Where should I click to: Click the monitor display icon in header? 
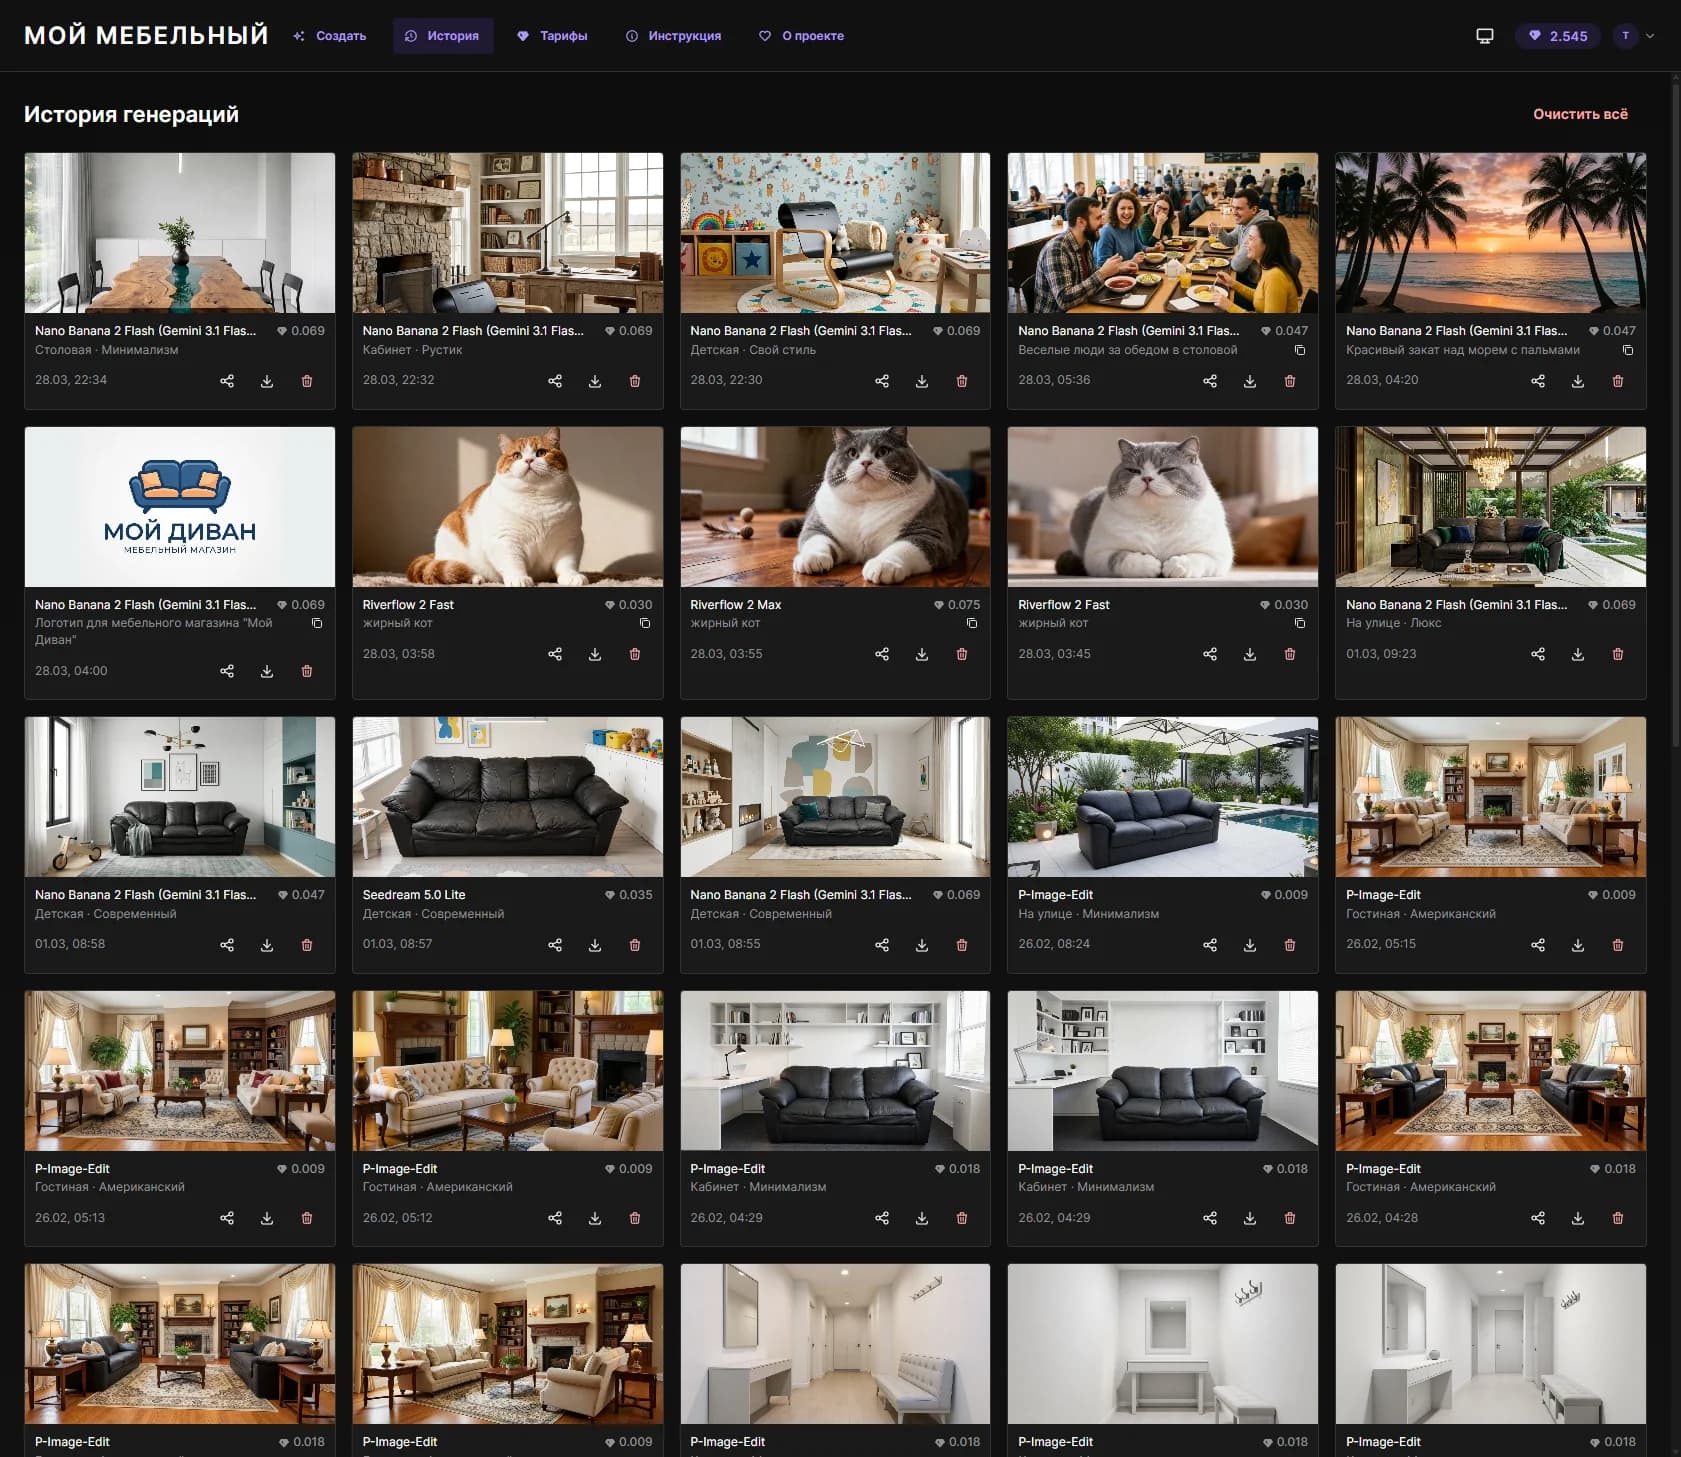click(1485, 36)
